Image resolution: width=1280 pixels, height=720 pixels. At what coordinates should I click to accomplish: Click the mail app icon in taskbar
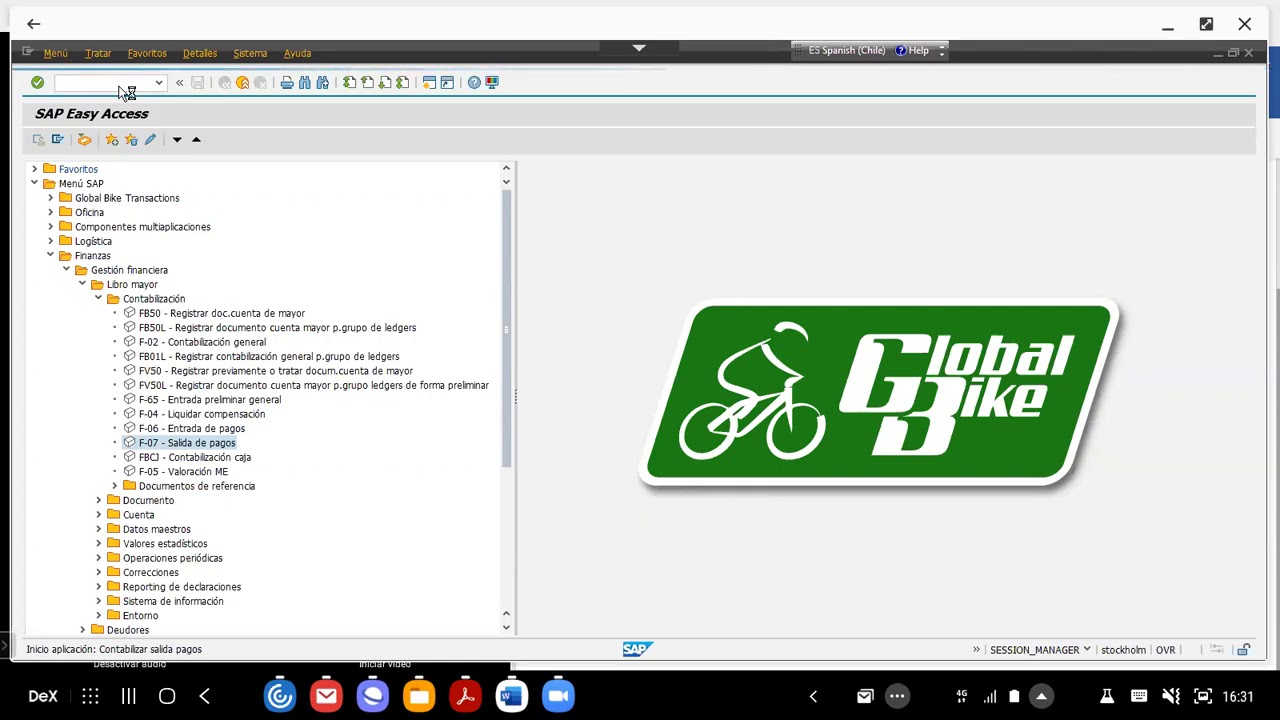pos(326,696)
